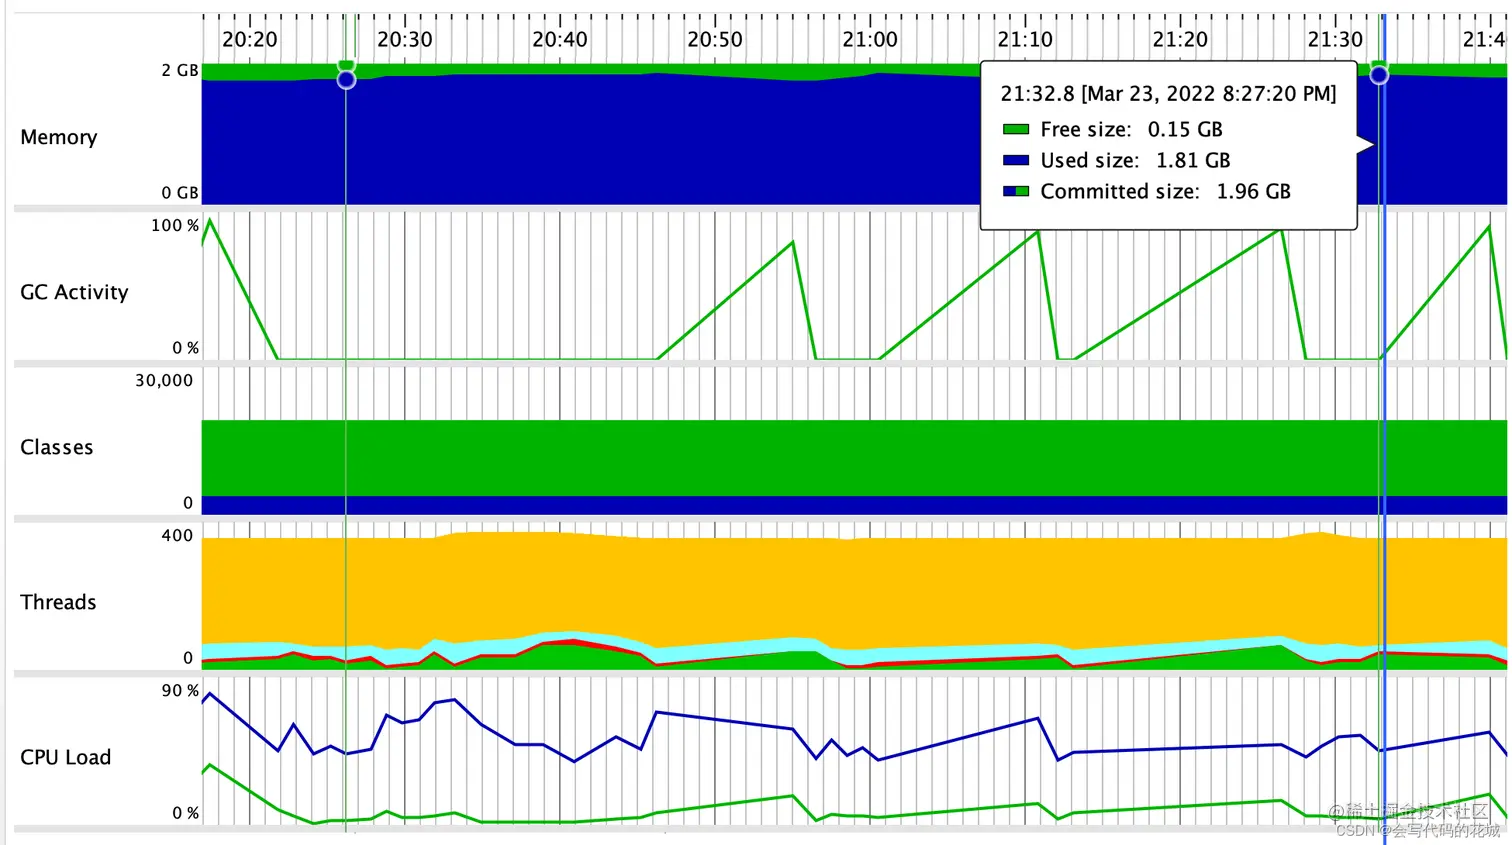Viewport: 1512px width, 845px height.
Task: Click the 21:30 time tick label
Action: tap(1335, 40)
